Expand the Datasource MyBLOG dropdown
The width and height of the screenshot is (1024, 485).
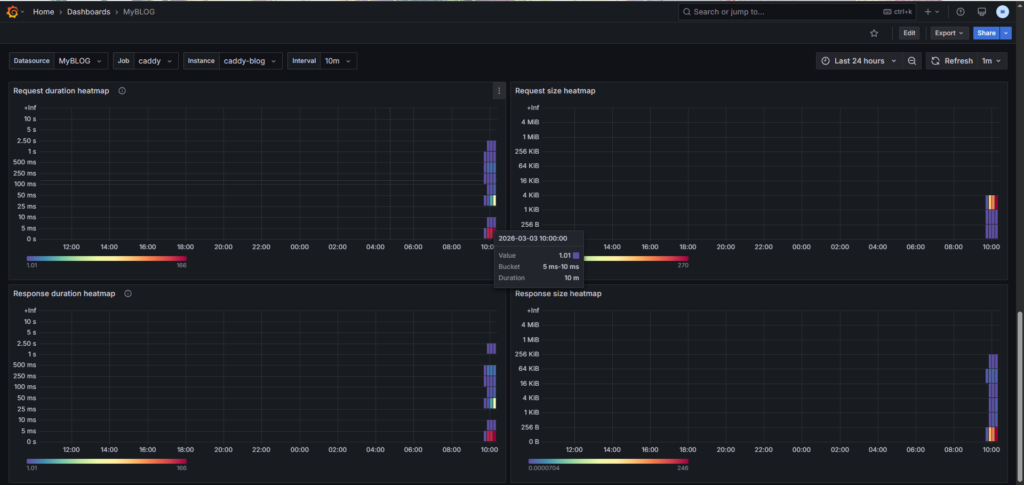[80, 61]
